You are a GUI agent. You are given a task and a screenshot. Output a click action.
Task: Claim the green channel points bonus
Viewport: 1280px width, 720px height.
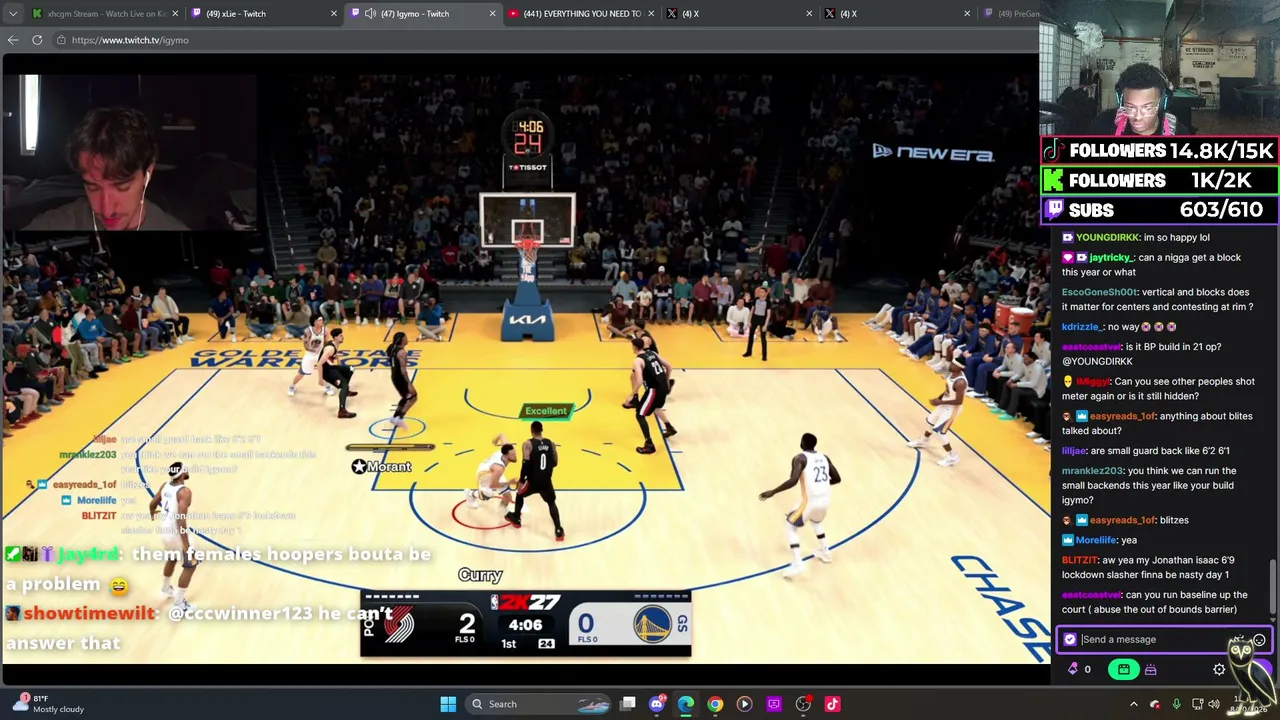pos(1124,670)
